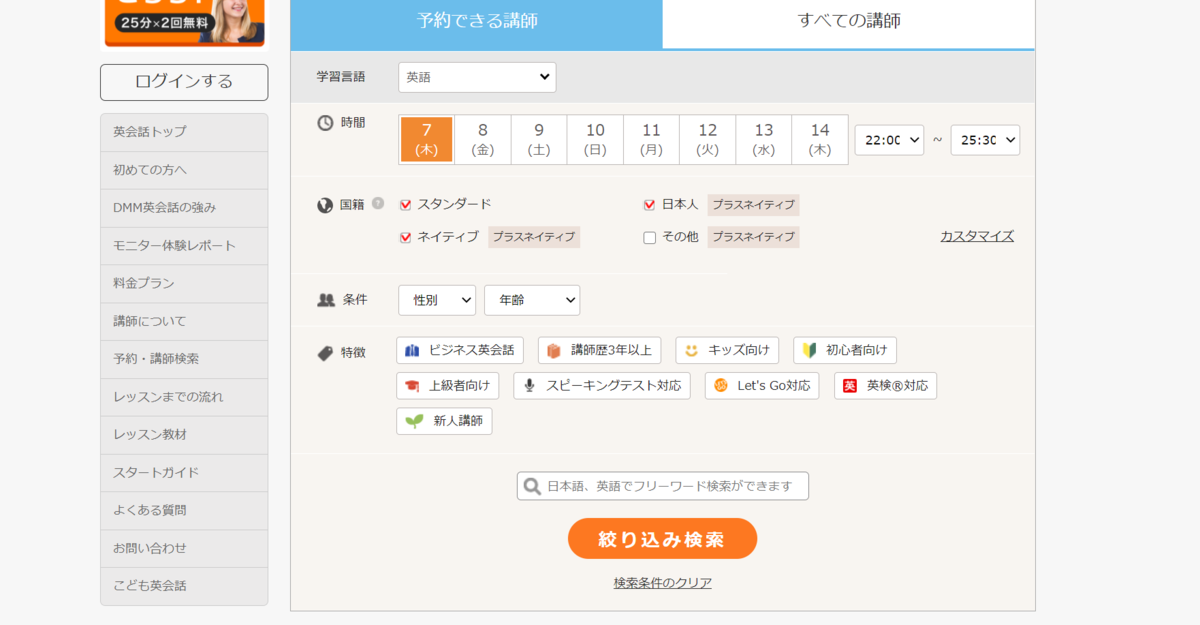Toggle the ビジネス英会話 feature text
The height and width of the screenshot is (625, 1200).
coord(472,350)
